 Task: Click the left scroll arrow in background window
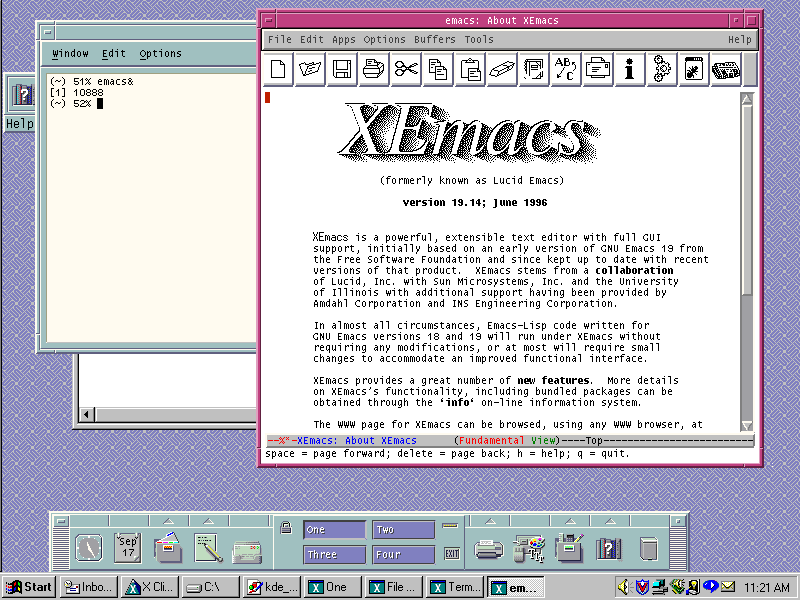tap(86, 414)
